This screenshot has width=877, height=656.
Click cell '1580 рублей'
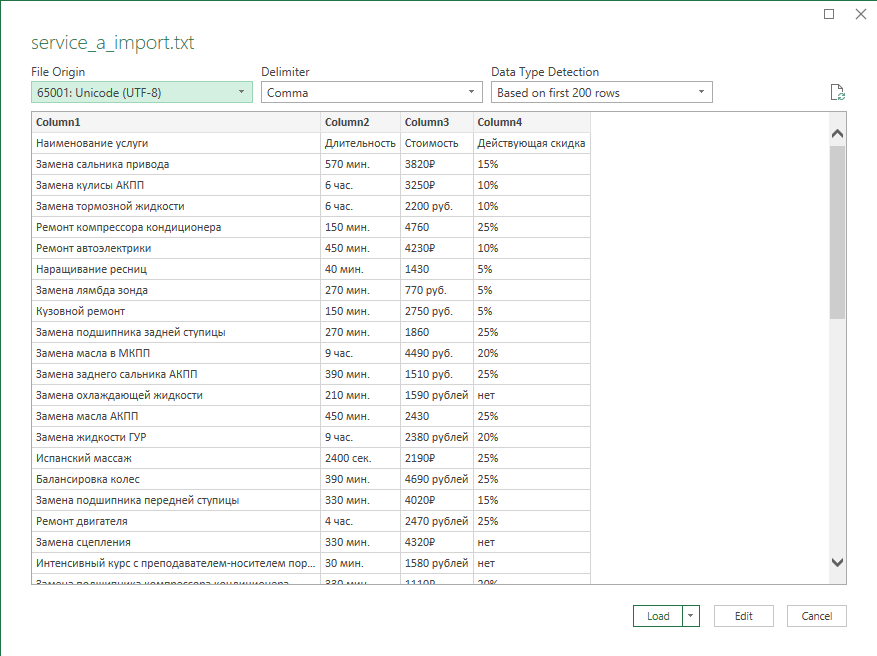click(437, 563)
